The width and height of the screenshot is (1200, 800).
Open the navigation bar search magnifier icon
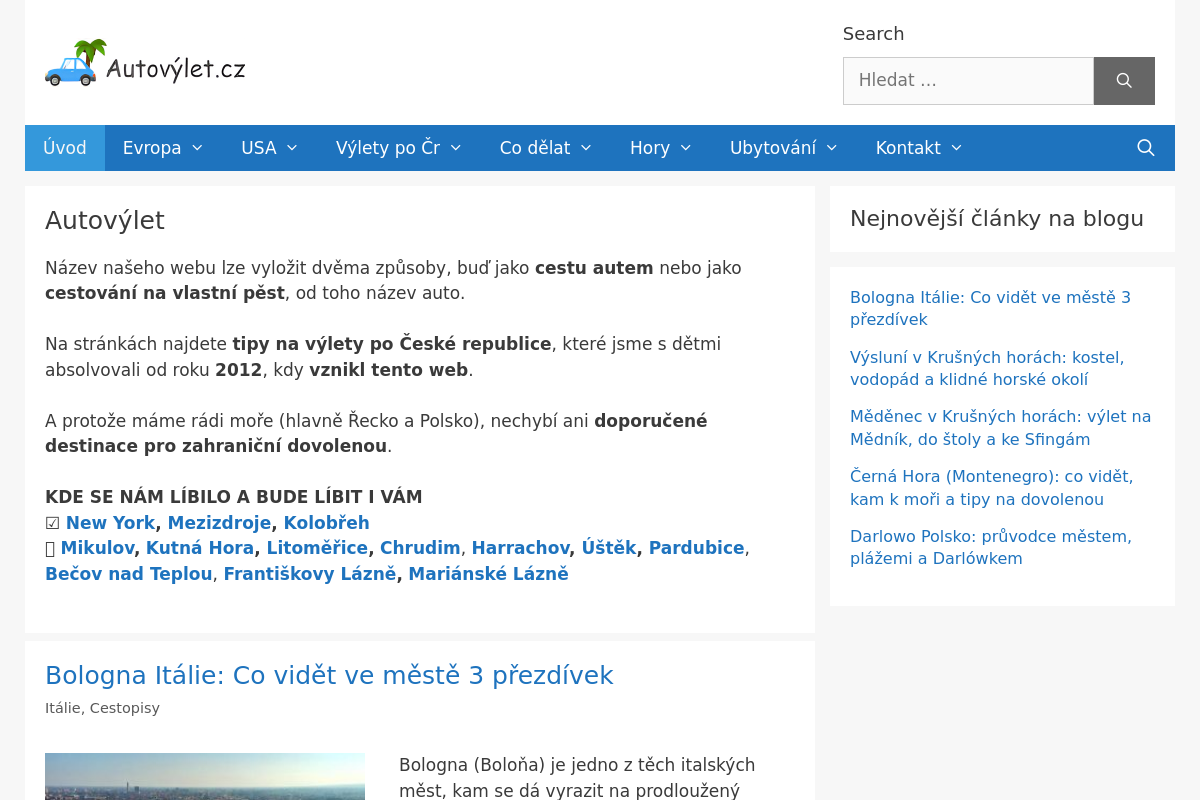click(x=1146, y=148)
